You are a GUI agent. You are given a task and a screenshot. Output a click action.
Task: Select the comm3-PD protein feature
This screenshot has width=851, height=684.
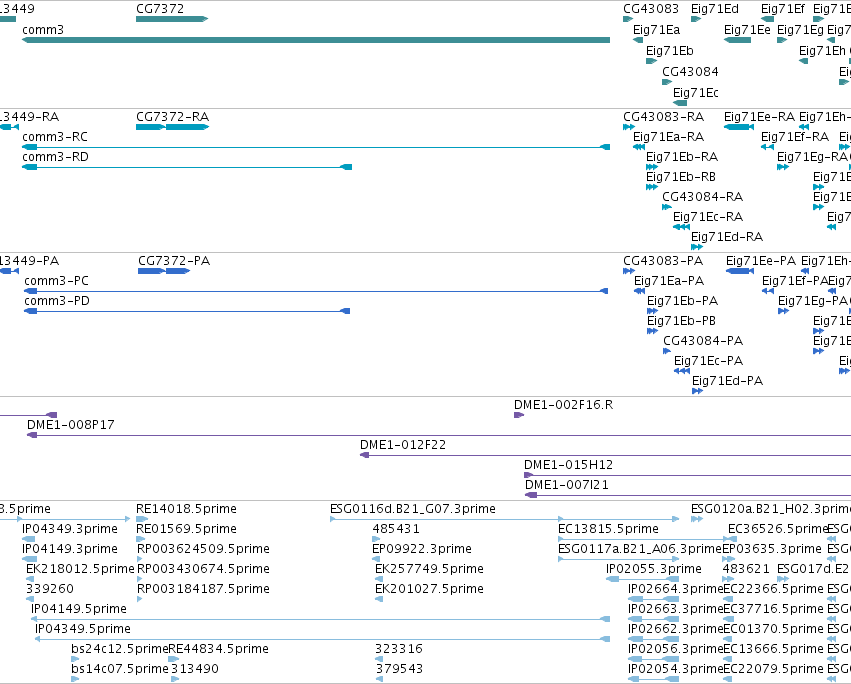pos(187,311)
